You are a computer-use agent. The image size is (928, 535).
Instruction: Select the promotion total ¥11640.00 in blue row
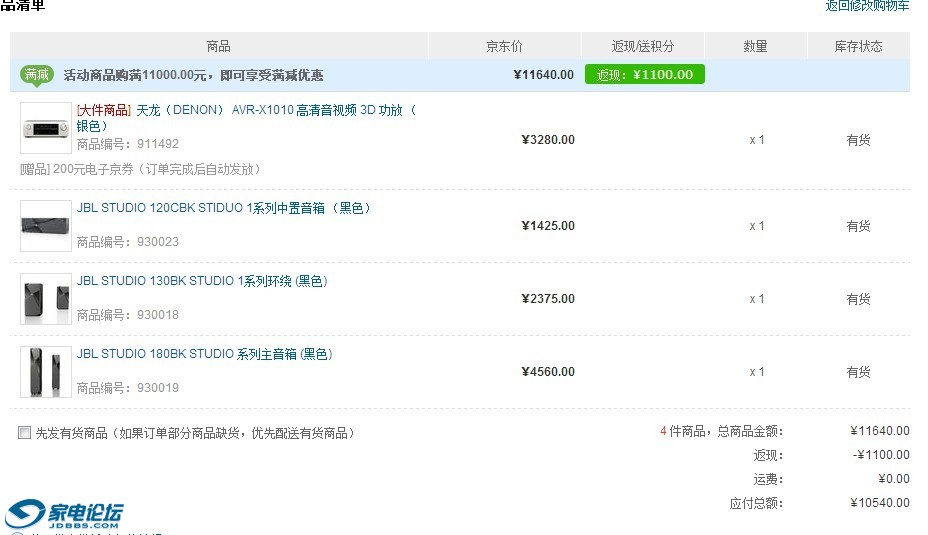click(543, 75)
